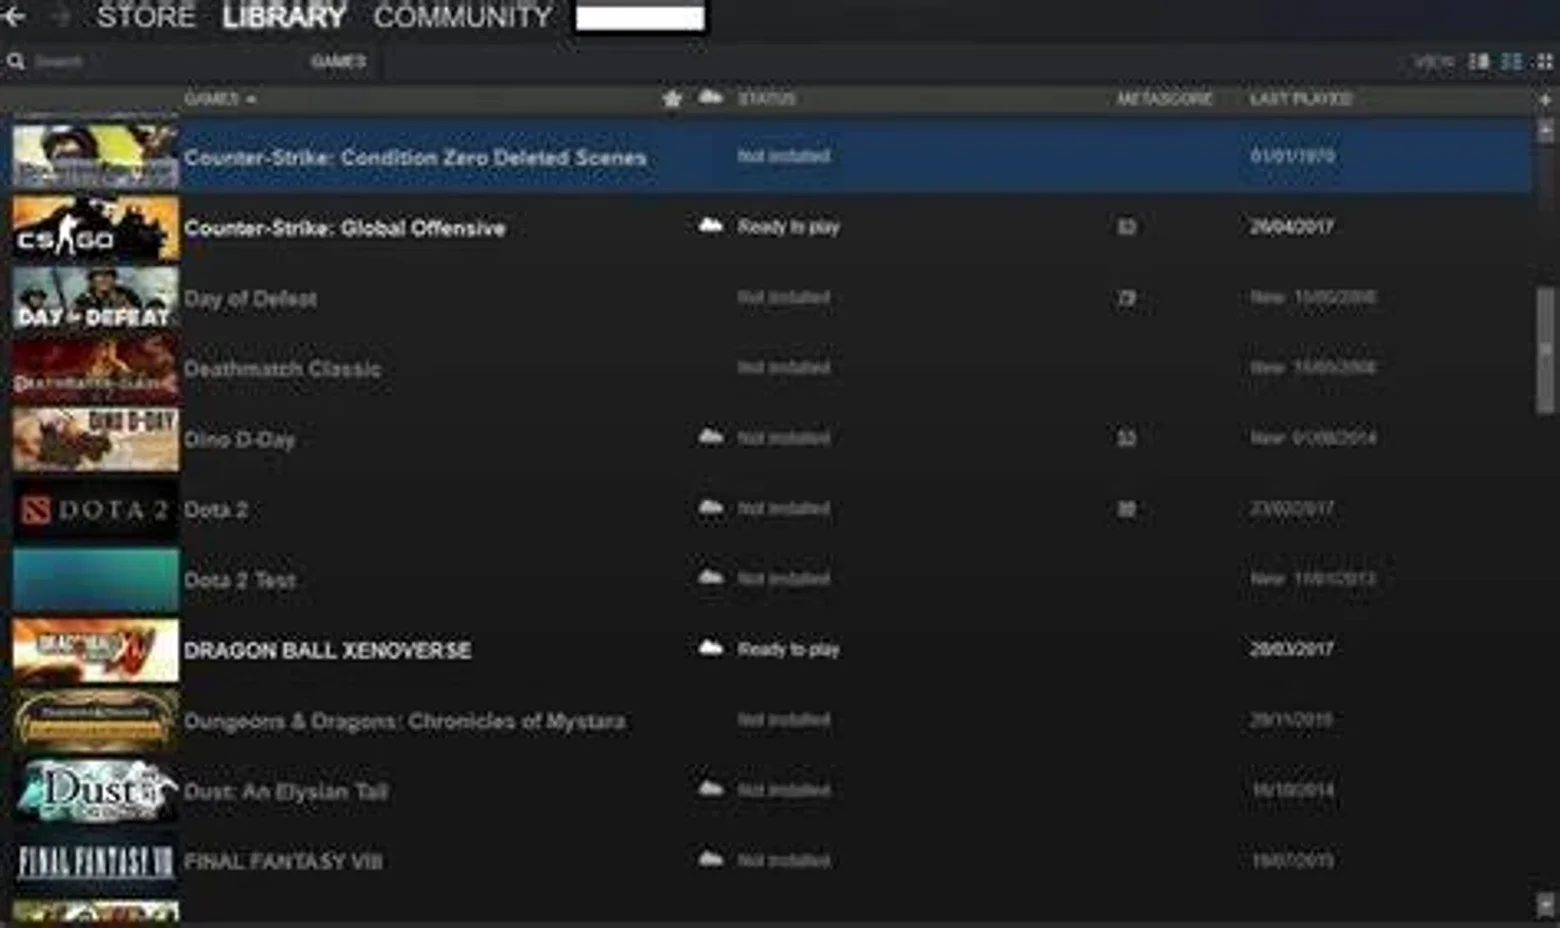
Task: Click the search magnifier icon
Action: pos(16,62)
